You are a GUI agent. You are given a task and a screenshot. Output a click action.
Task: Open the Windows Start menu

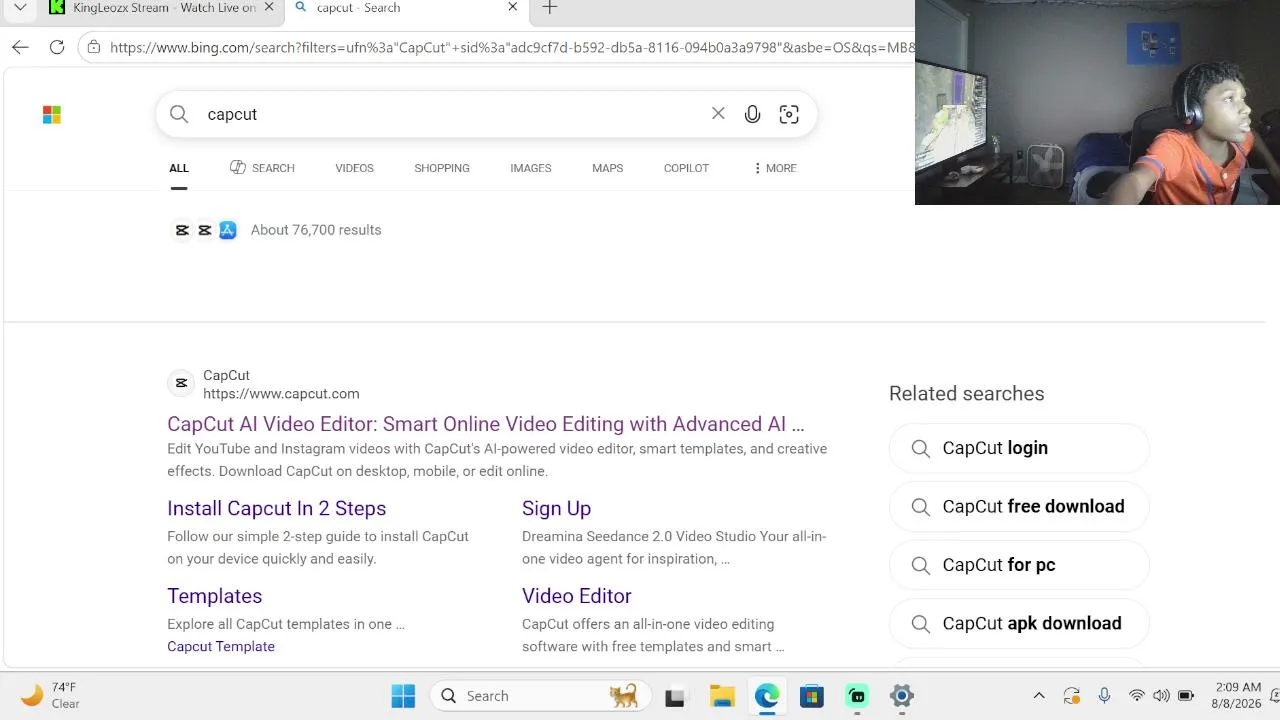coord(403,696)
